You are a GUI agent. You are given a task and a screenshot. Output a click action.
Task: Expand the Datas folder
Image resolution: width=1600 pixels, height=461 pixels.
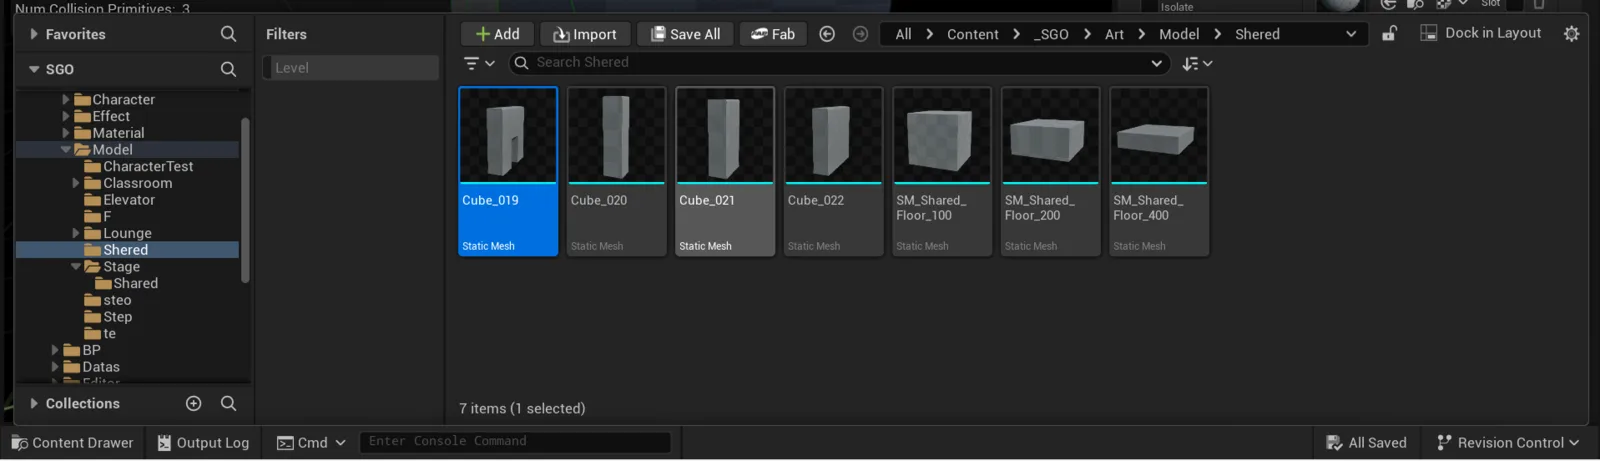point(55,367)
